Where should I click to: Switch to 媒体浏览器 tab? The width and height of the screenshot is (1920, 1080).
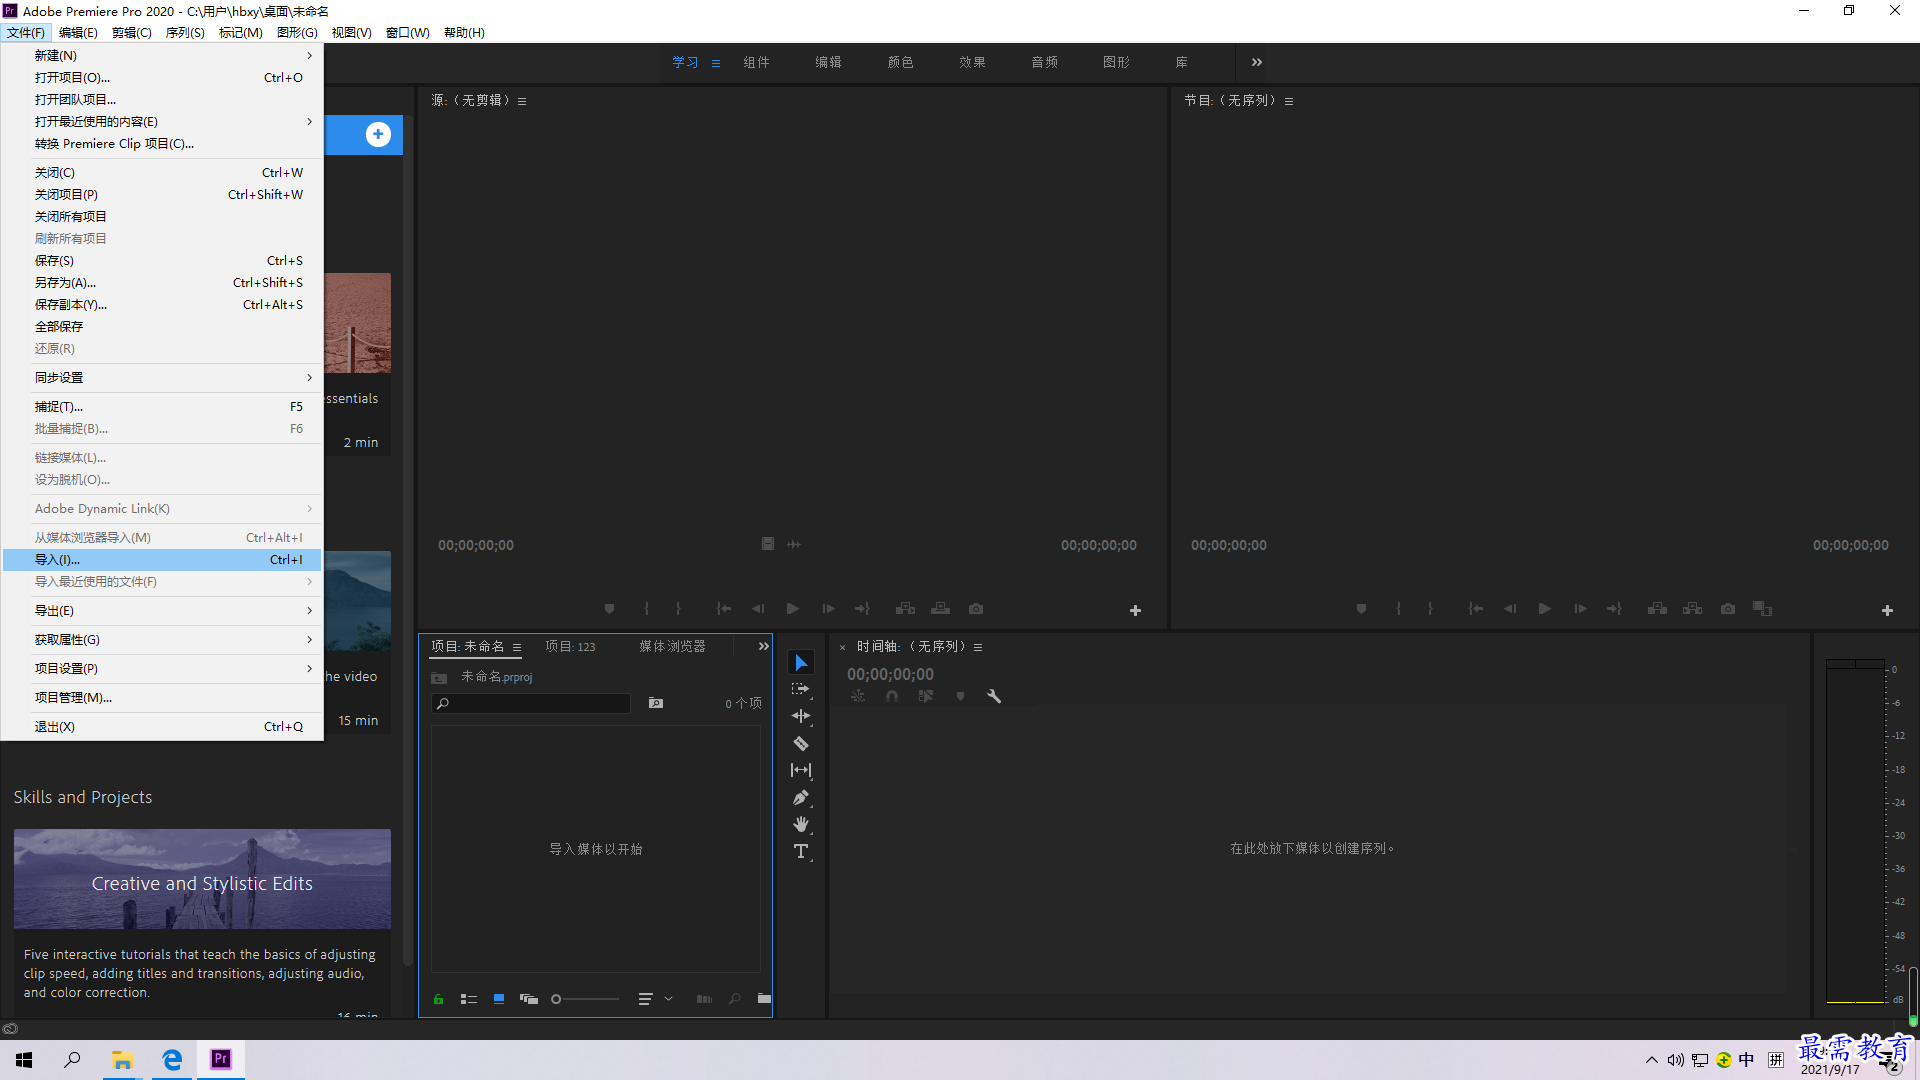672,646
